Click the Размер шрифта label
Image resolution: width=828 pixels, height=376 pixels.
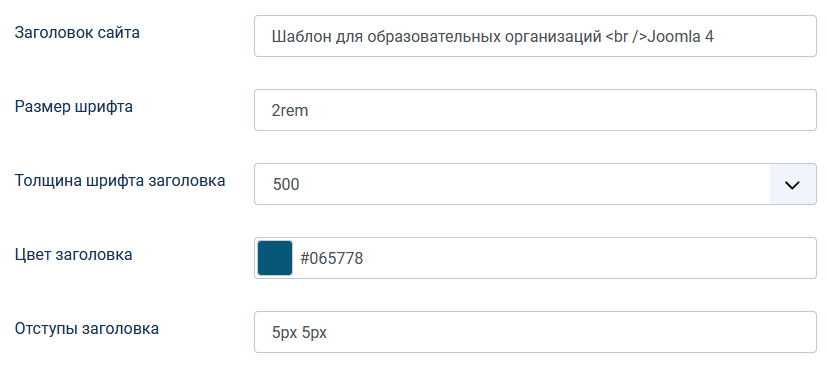point(73,107)
